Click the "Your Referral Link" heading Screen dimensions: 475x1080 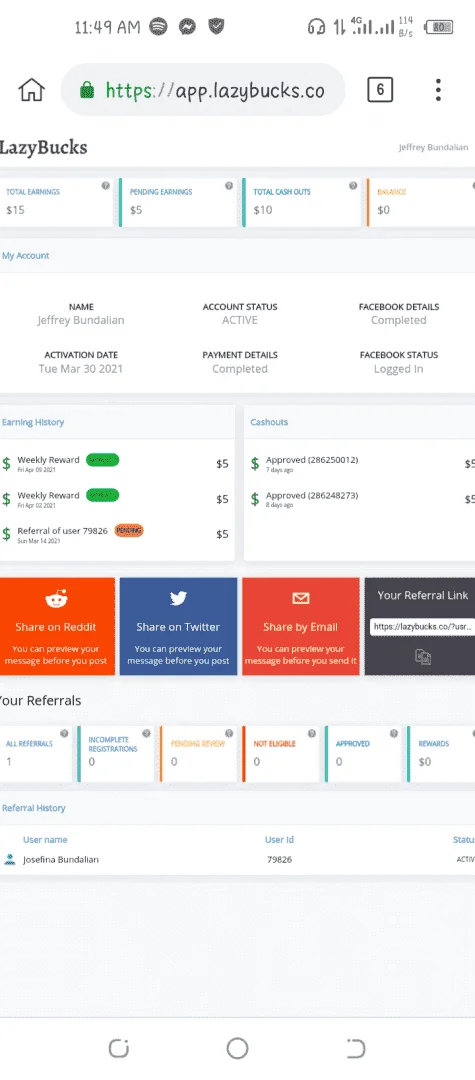tap(423, 595)
